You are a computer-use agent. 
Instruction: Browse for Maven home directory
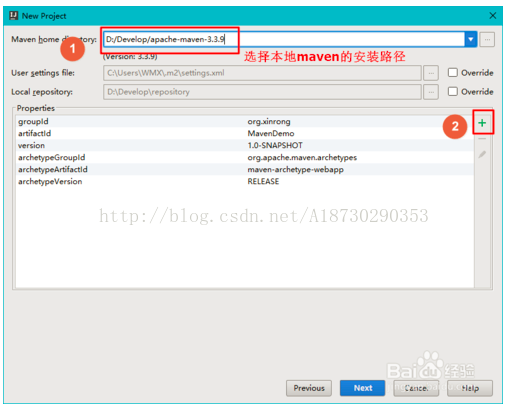[487, 39]
